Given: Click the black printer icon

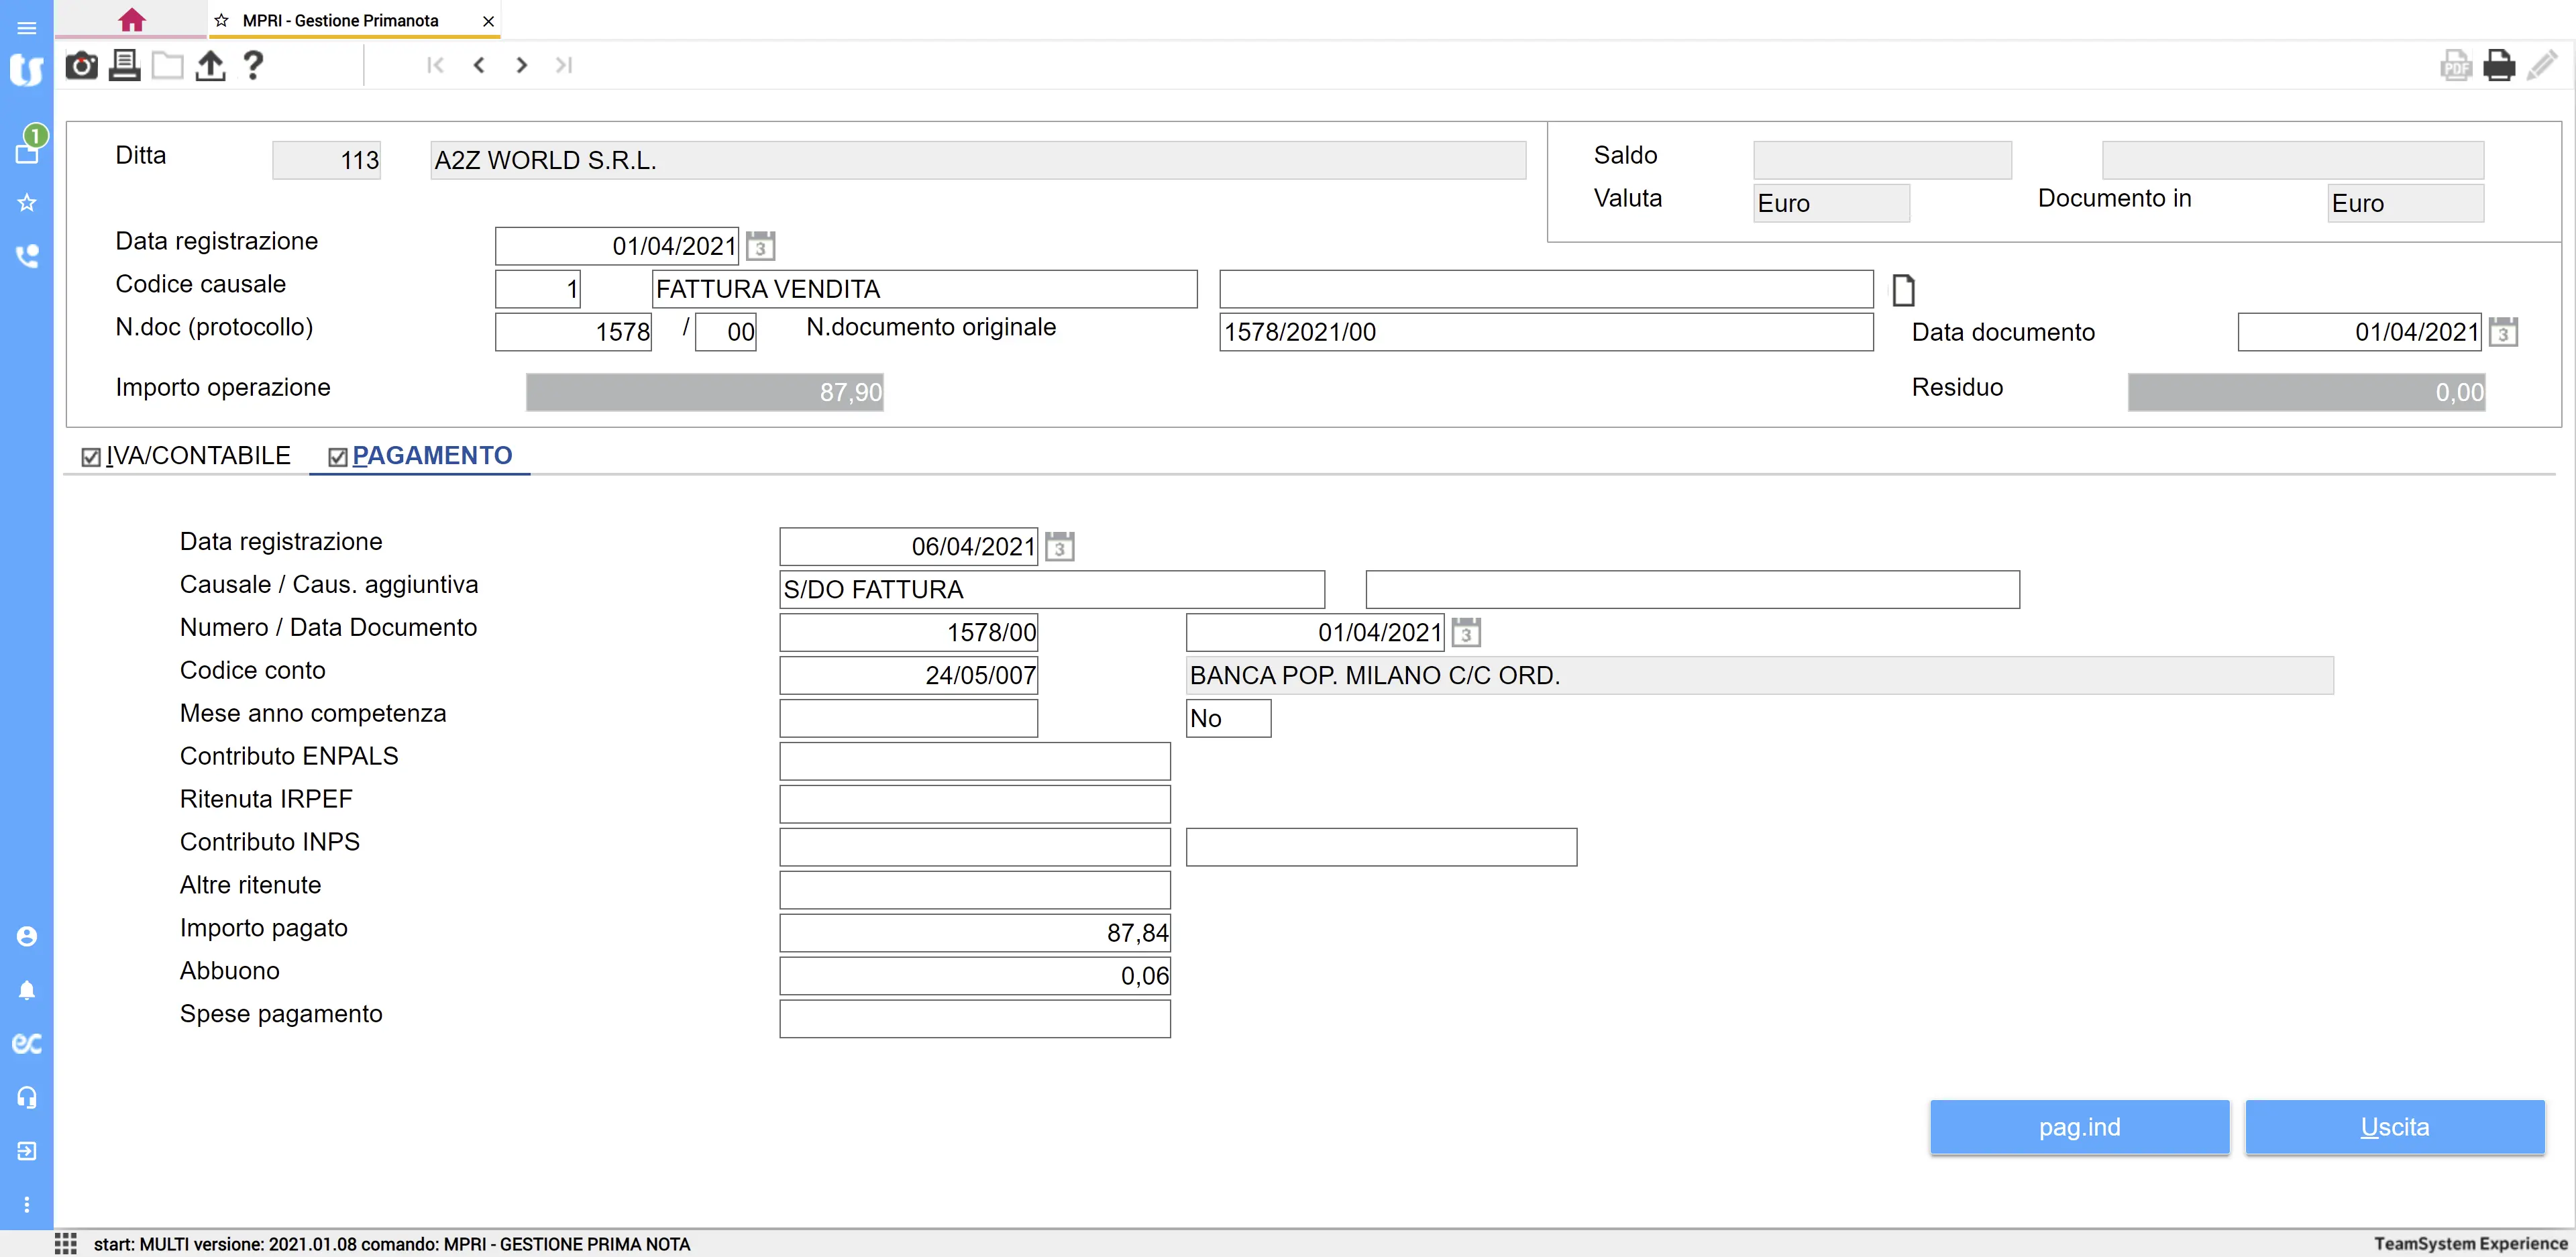Looking at the screenshot, I should click(2498, 66).
